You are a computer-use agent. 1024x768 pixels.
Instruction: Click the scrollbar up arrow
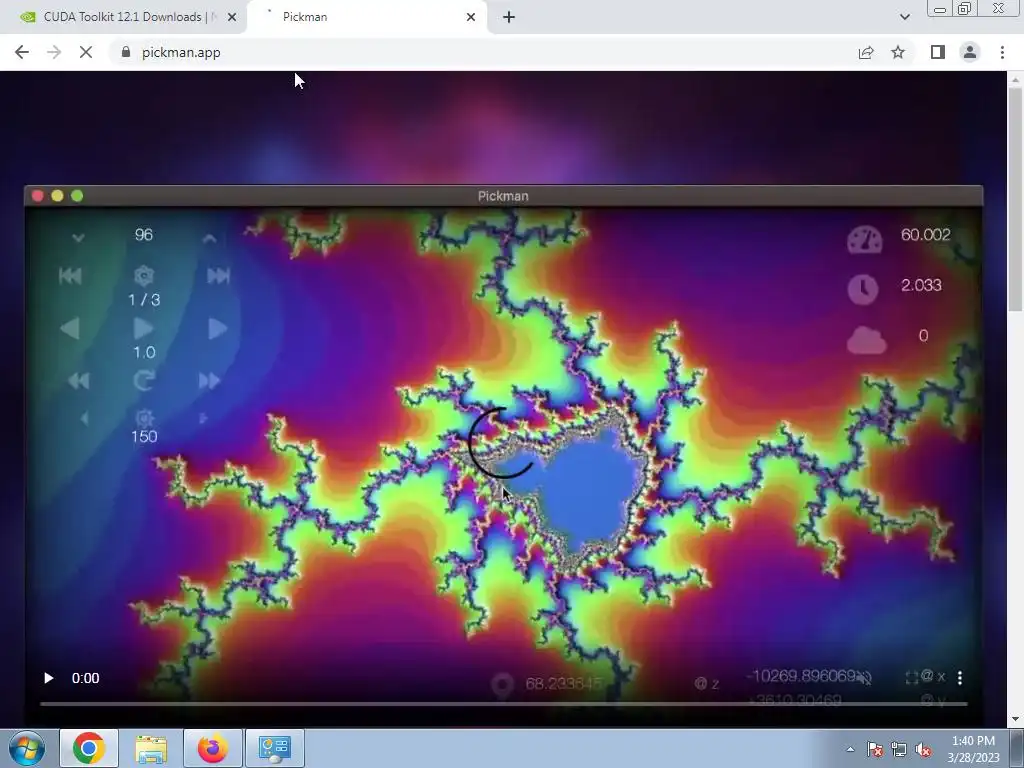point(1015,79)
